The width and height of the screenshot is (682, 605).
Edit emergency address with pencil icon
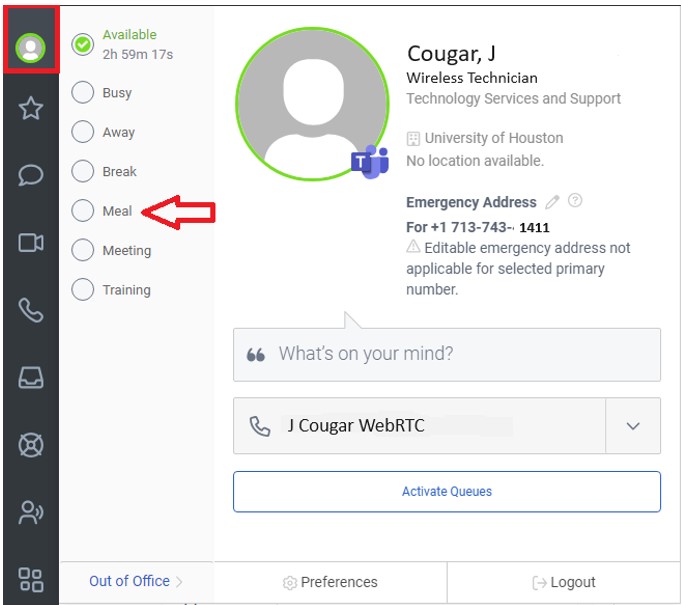[552, 202]
